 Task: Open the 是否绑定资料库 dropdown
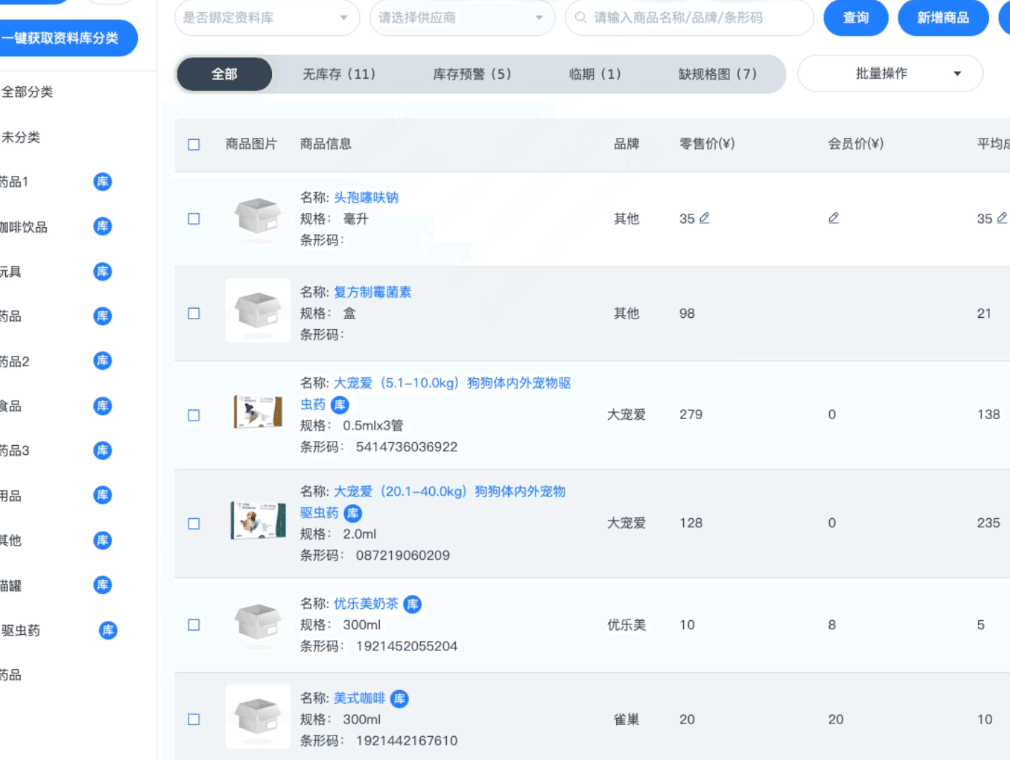(267, 17)
